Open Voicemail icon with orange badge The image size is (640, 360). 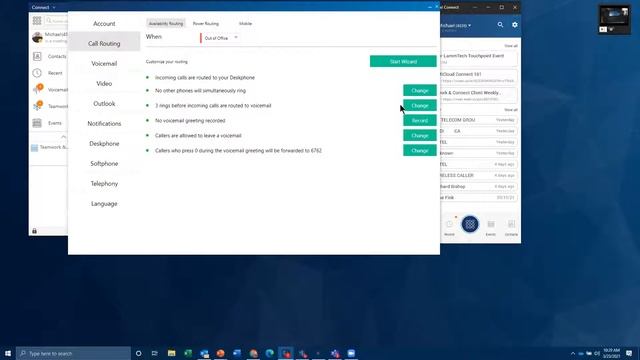(x=38, y=89)
